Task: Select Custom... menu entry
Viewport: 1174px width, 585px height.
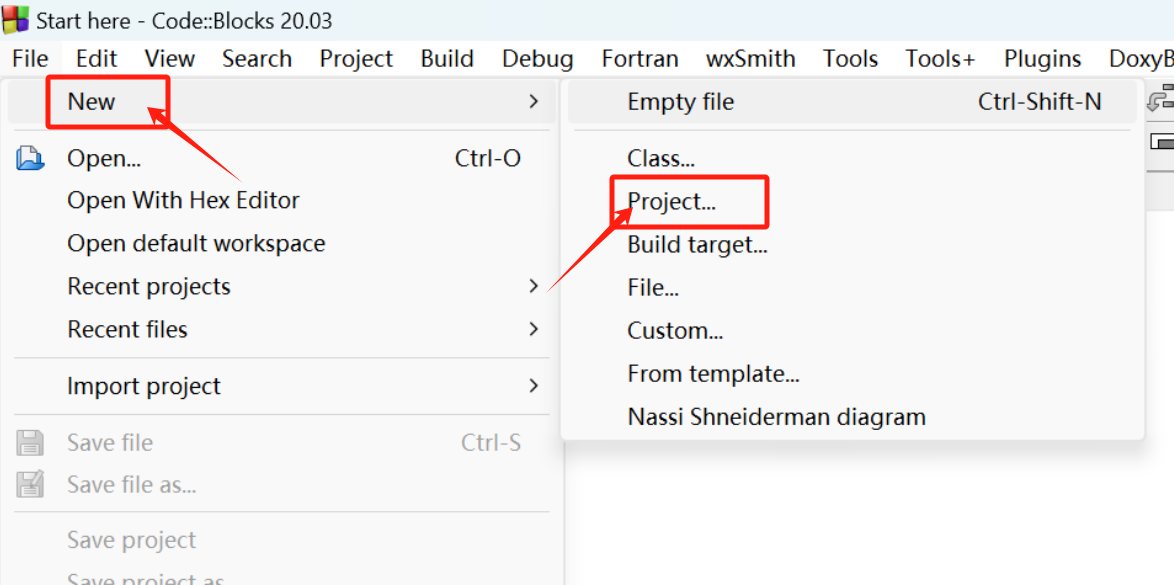Action: (x=675, y=330)
